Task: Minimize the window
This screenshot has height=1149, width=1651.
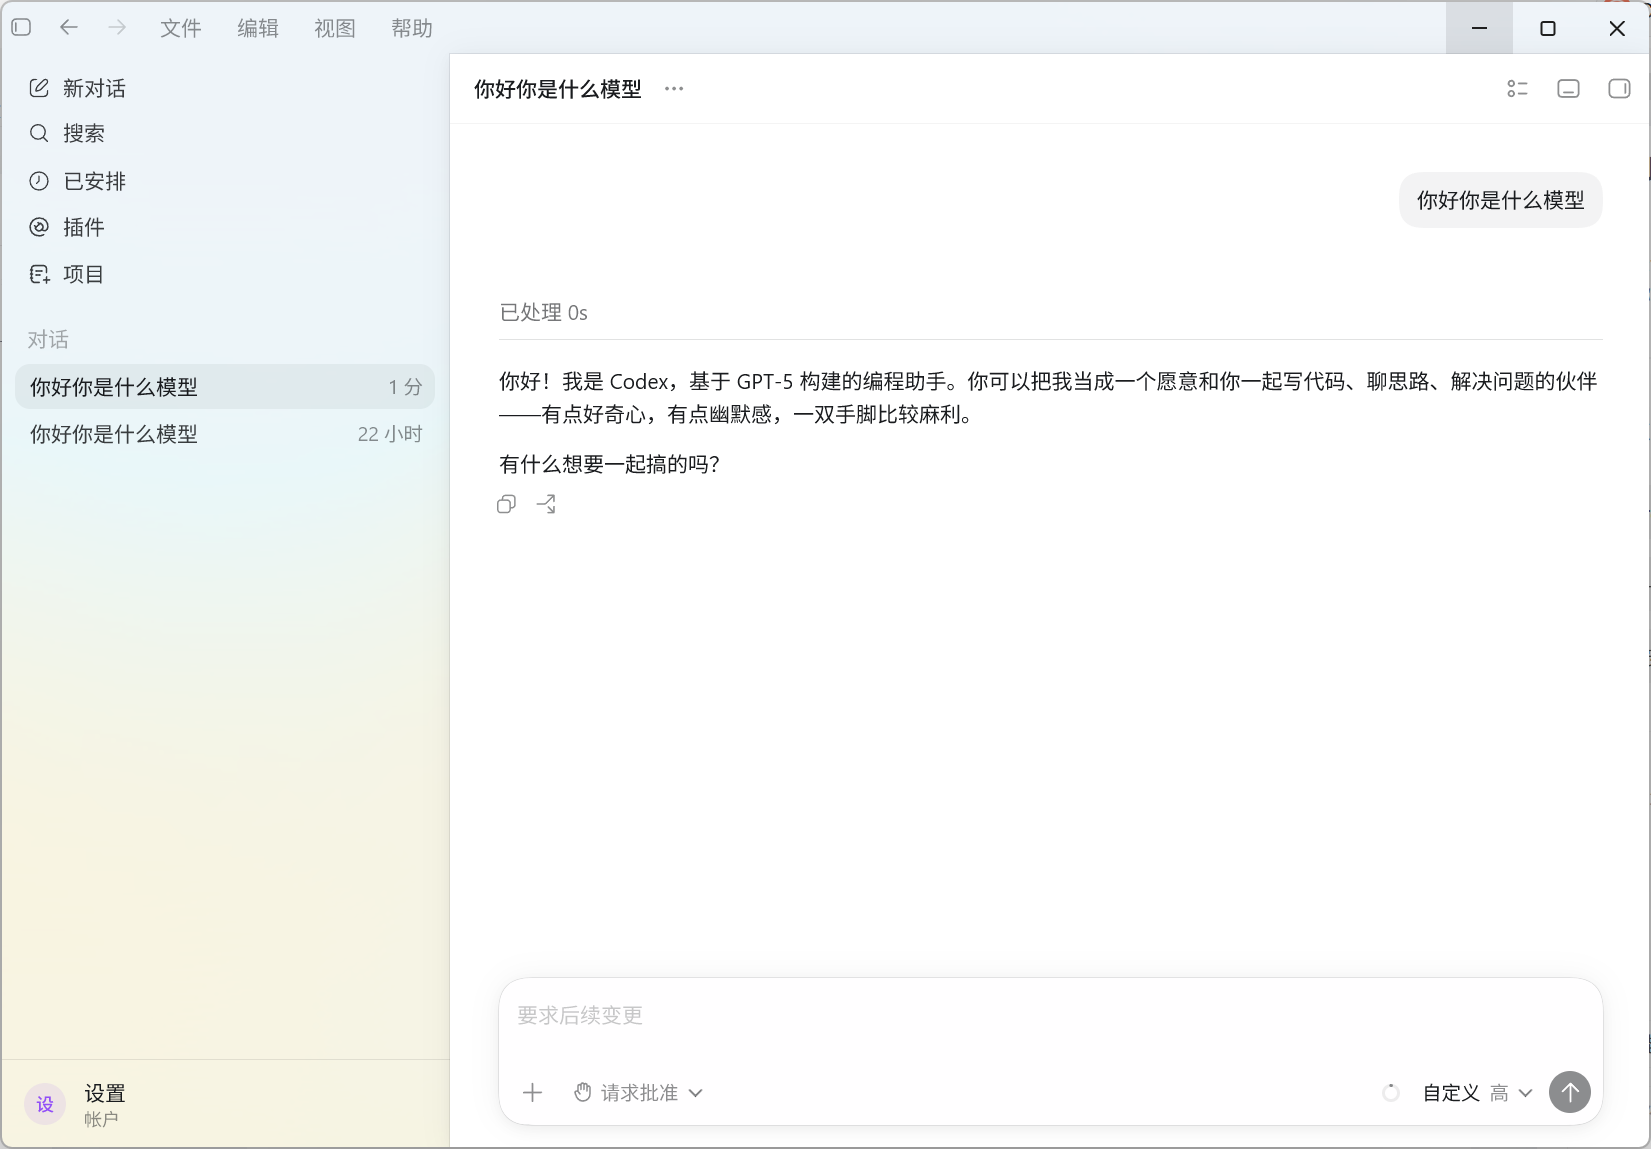Action: 1479,28
